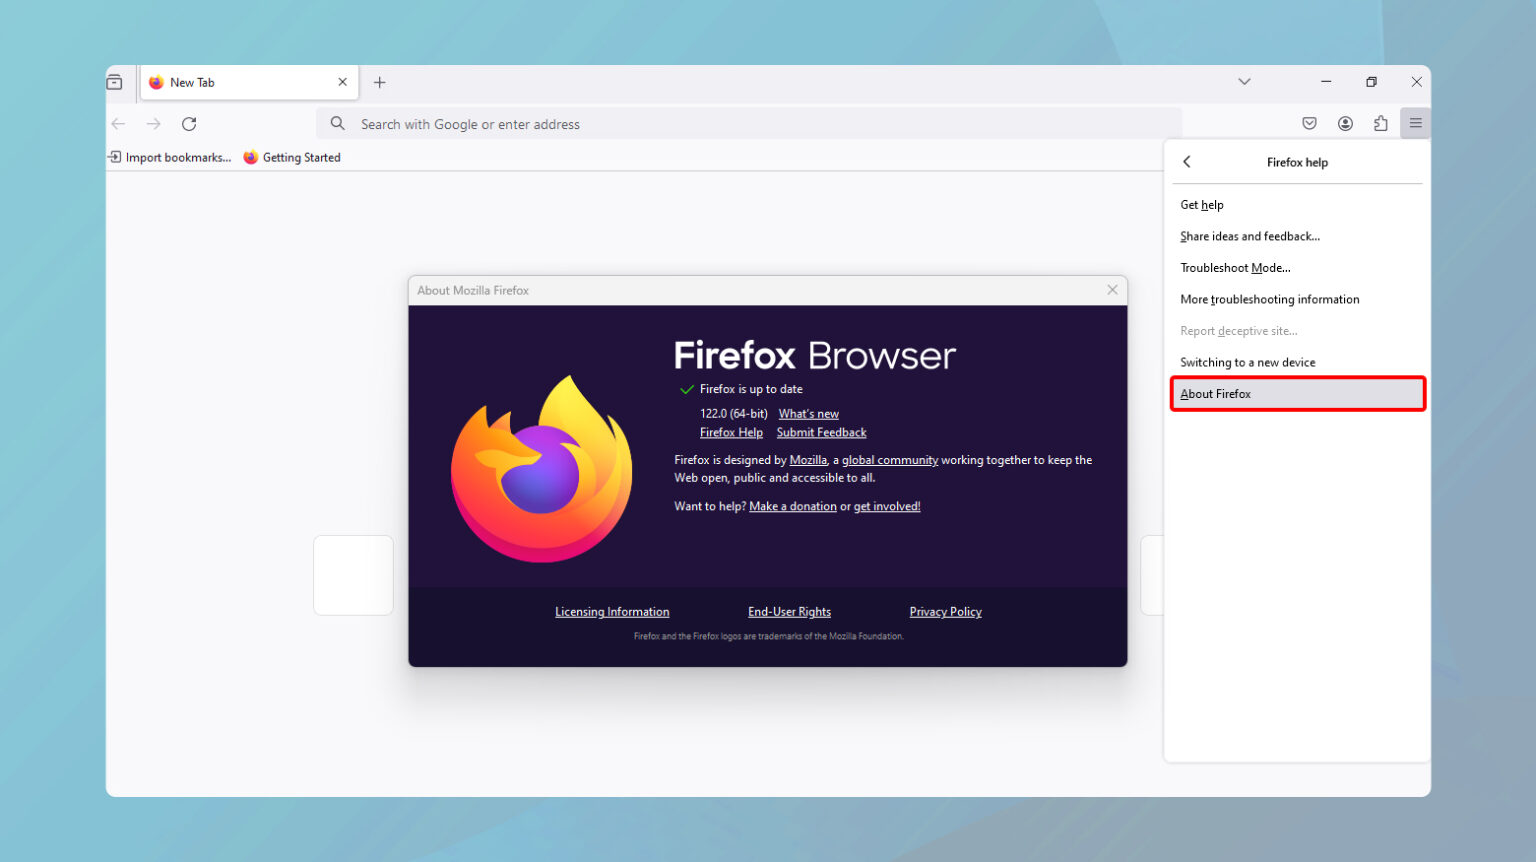Go back from Firefox help panel

(x=1187, y=162)
